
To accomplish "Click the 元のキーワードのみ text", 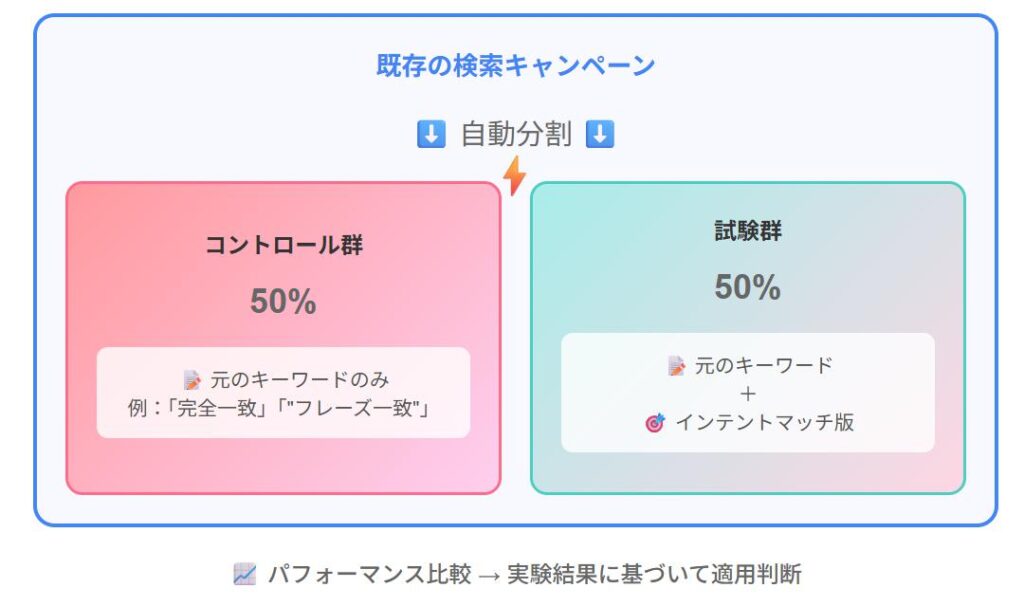I will 300,380.
